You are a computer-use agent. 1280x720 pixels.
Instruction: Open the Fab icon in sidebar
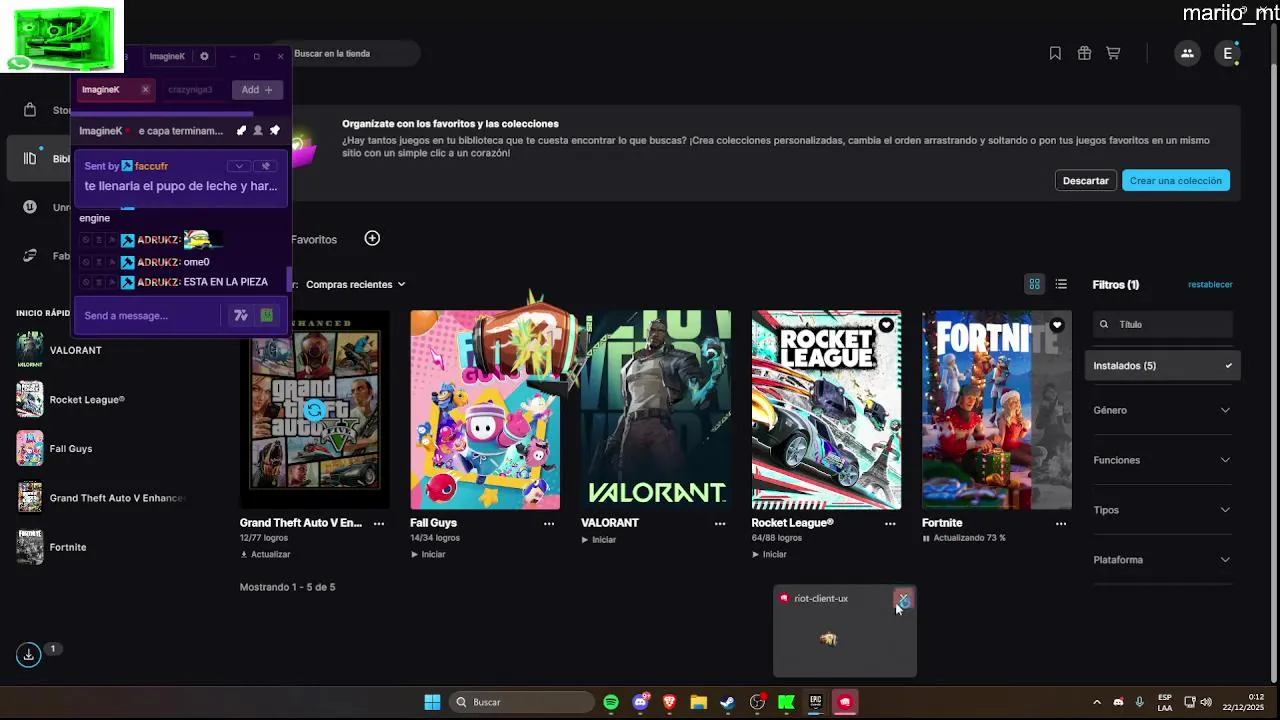(x=30, y=255)
